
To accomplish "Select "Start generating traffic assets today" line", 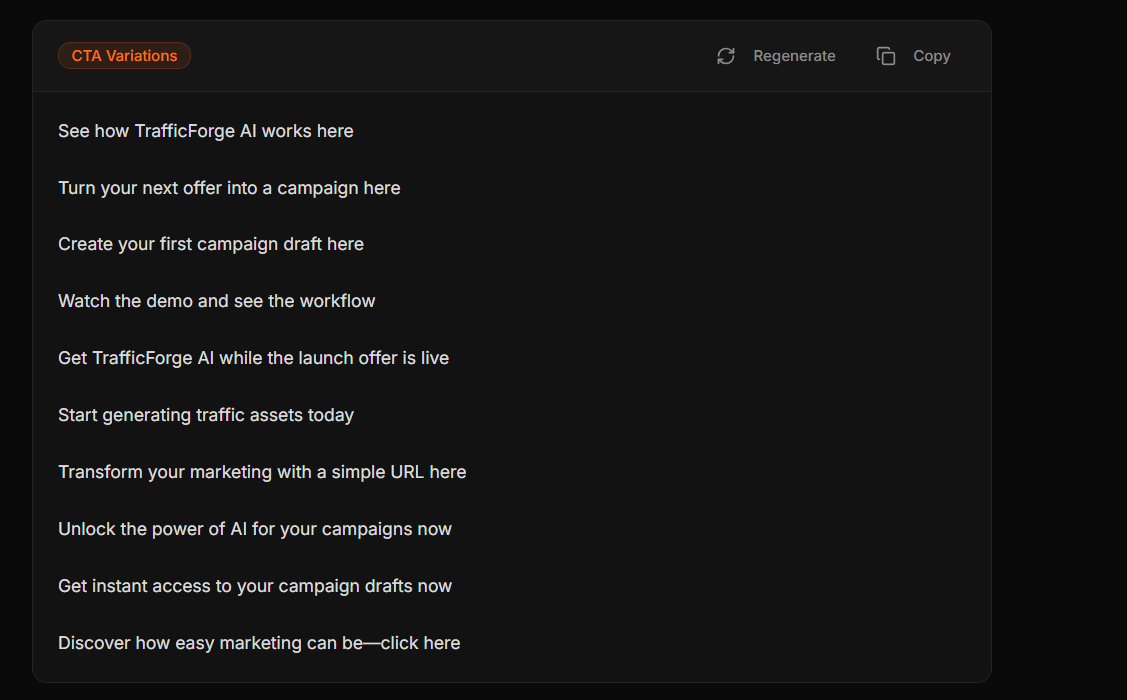I will point(206,415).
